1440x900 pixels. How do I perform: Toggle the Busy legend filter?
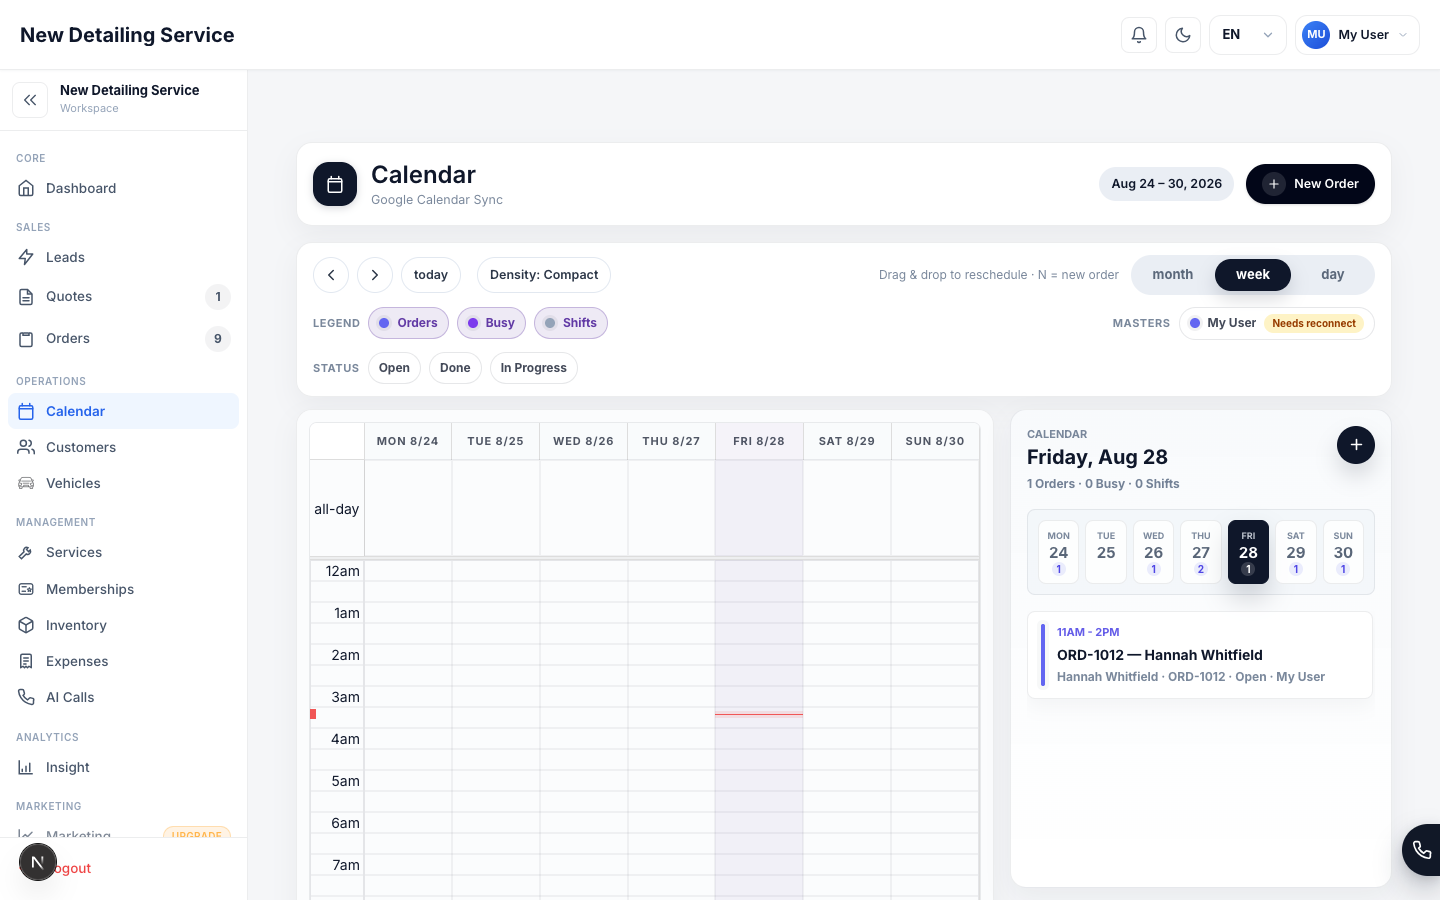point(491,323)
